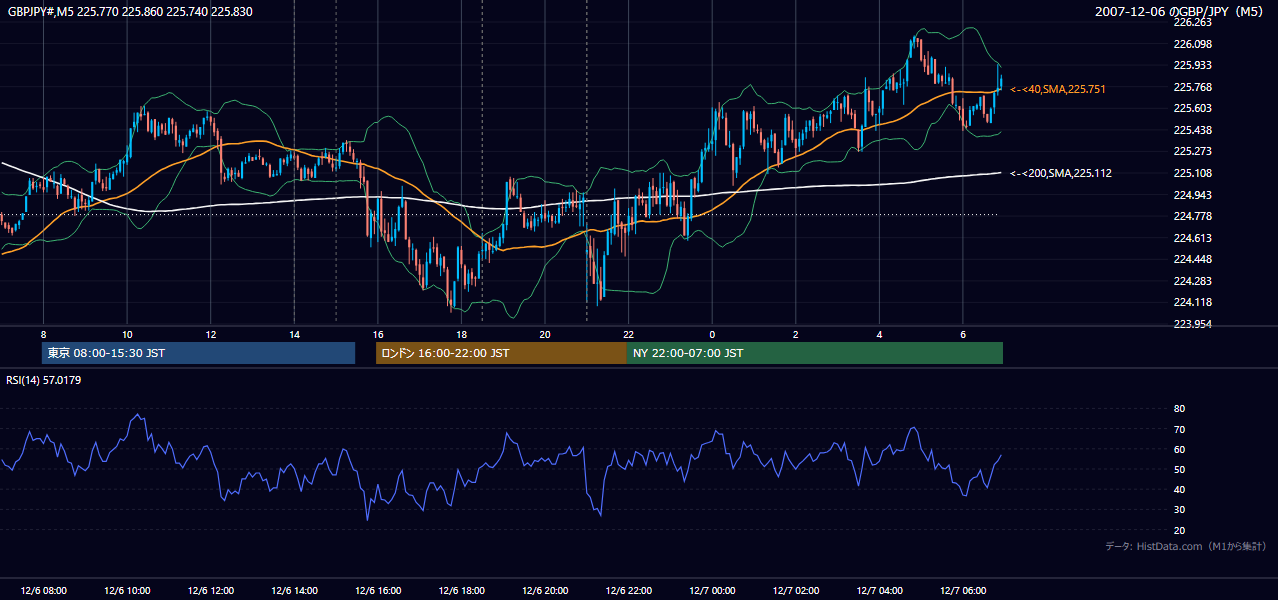The height and width of the screenshot is (600, 1278).
Task: Click the bottom time label 12/6 18:00
Action: (x=461, y=591)
